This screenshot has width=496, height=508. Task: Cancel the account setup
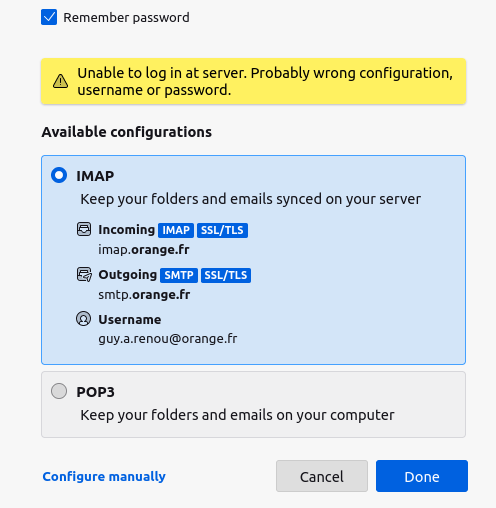click(x=322, y=476)
